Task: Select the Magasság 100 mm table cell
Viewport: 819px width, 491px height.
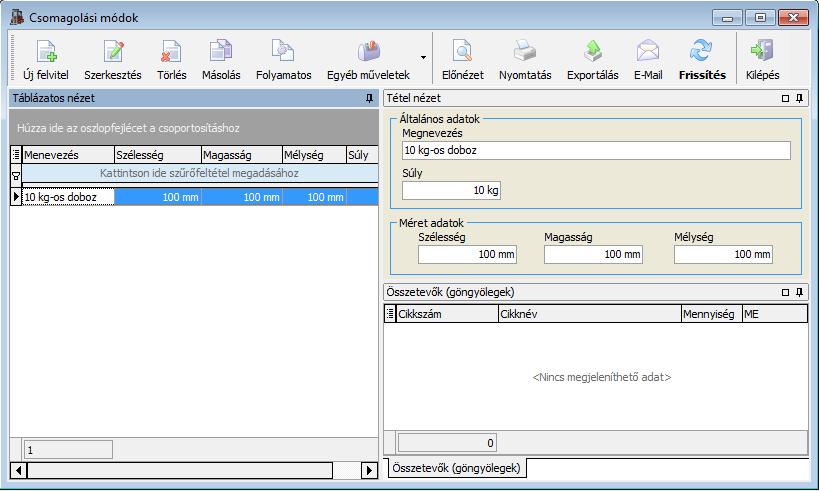Action: pyautogui.click(x=241, y=197)
